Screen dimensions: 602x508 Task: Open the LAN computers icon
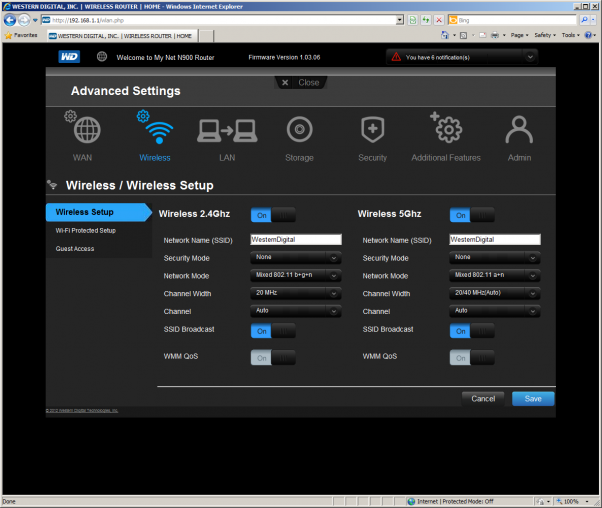(x=227, y=131)
